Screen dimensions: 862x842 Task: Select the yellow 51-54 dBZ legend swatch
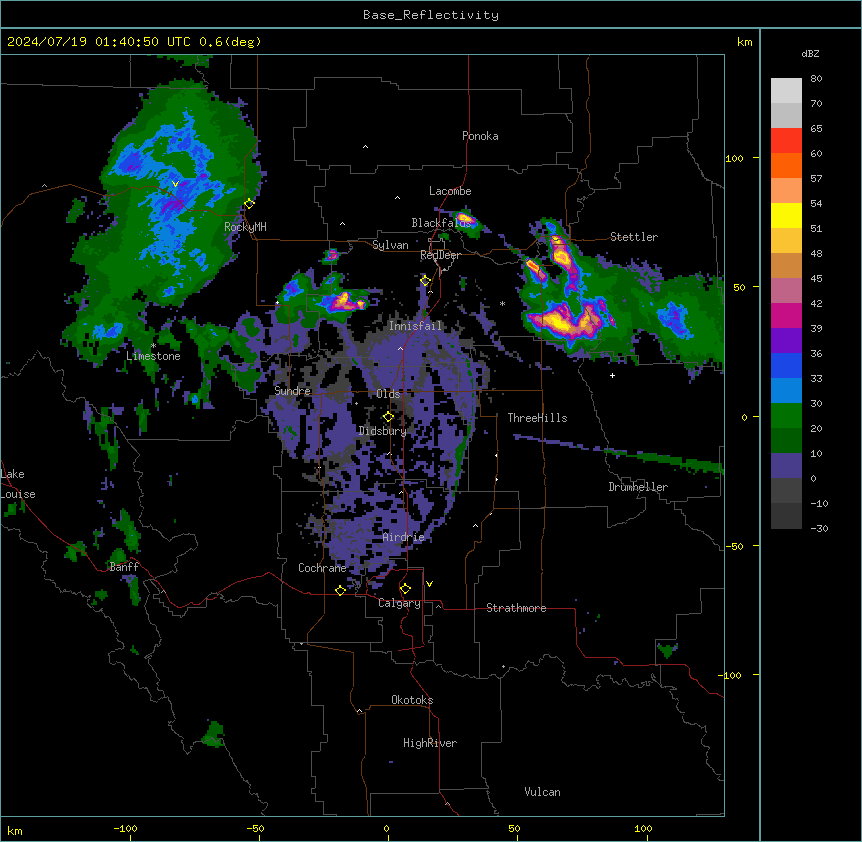click(x=786, y=216)
